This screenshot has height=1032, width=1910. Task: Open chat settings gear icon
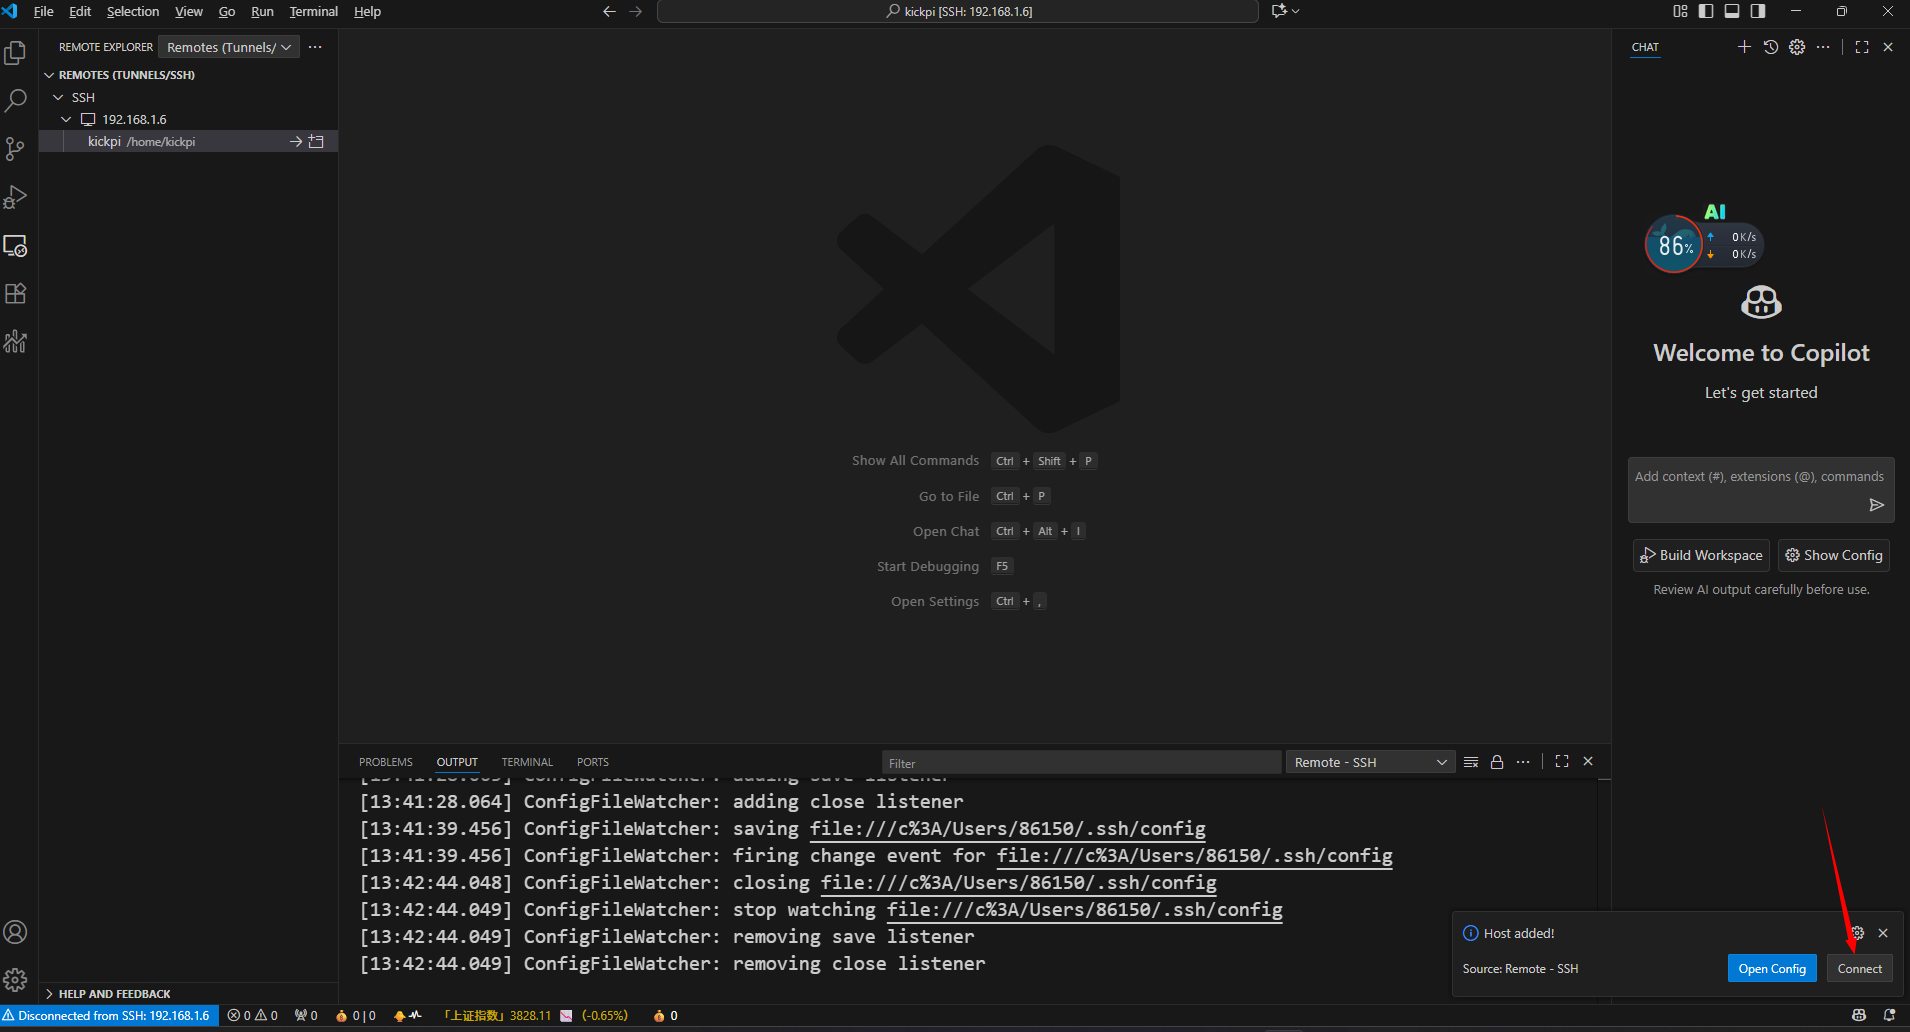[x=1797, y=47]
